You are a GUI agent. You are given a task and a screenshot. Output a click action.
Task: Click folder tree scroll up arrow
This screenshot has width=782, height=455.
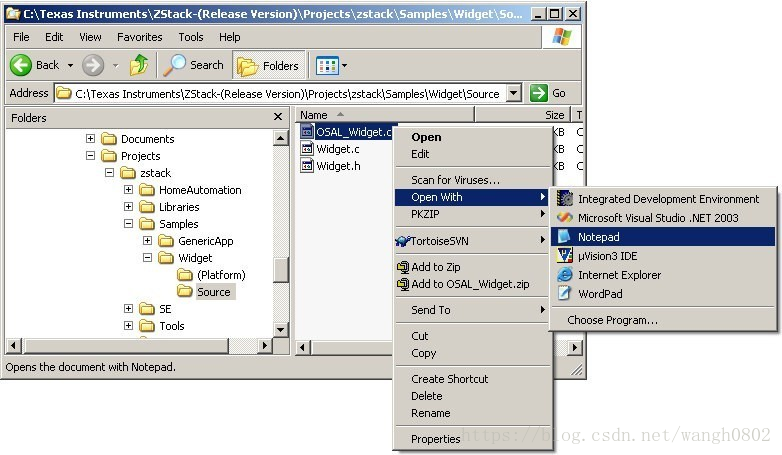(x=281, y=138)
